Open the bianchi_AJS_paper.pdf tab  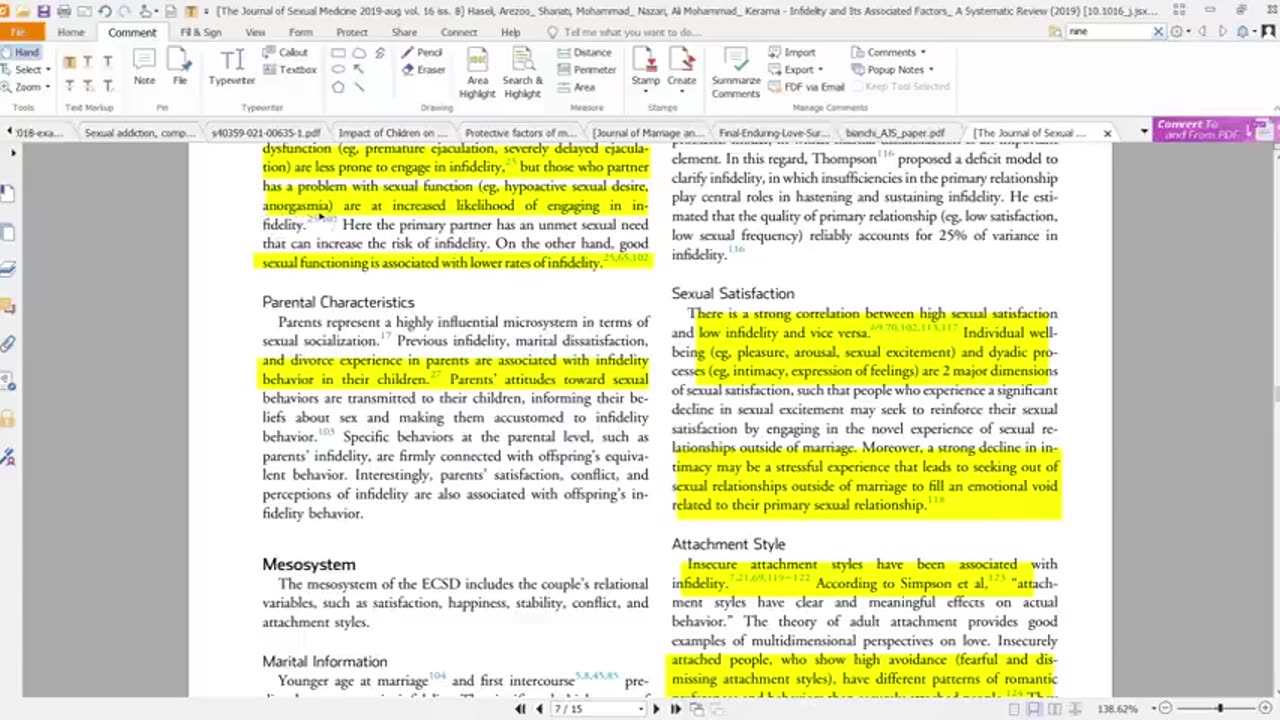click(x=895, y=132)
